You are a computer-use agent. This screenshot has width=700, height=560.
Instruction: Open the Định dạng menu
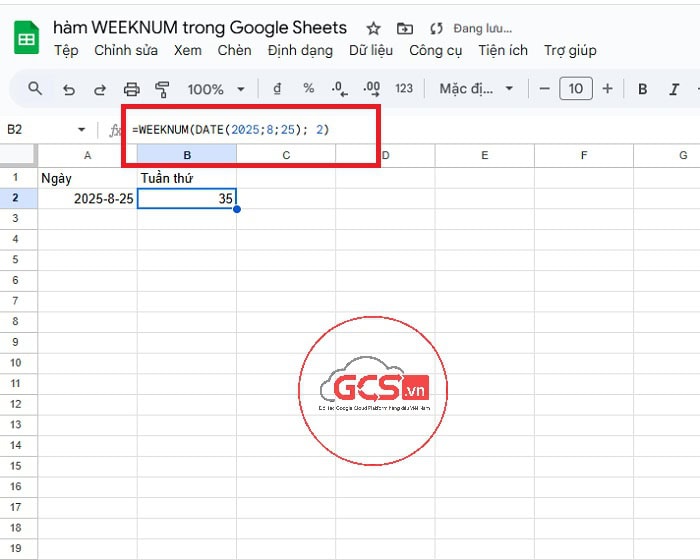pyautogui.click(x=300, y=50)
